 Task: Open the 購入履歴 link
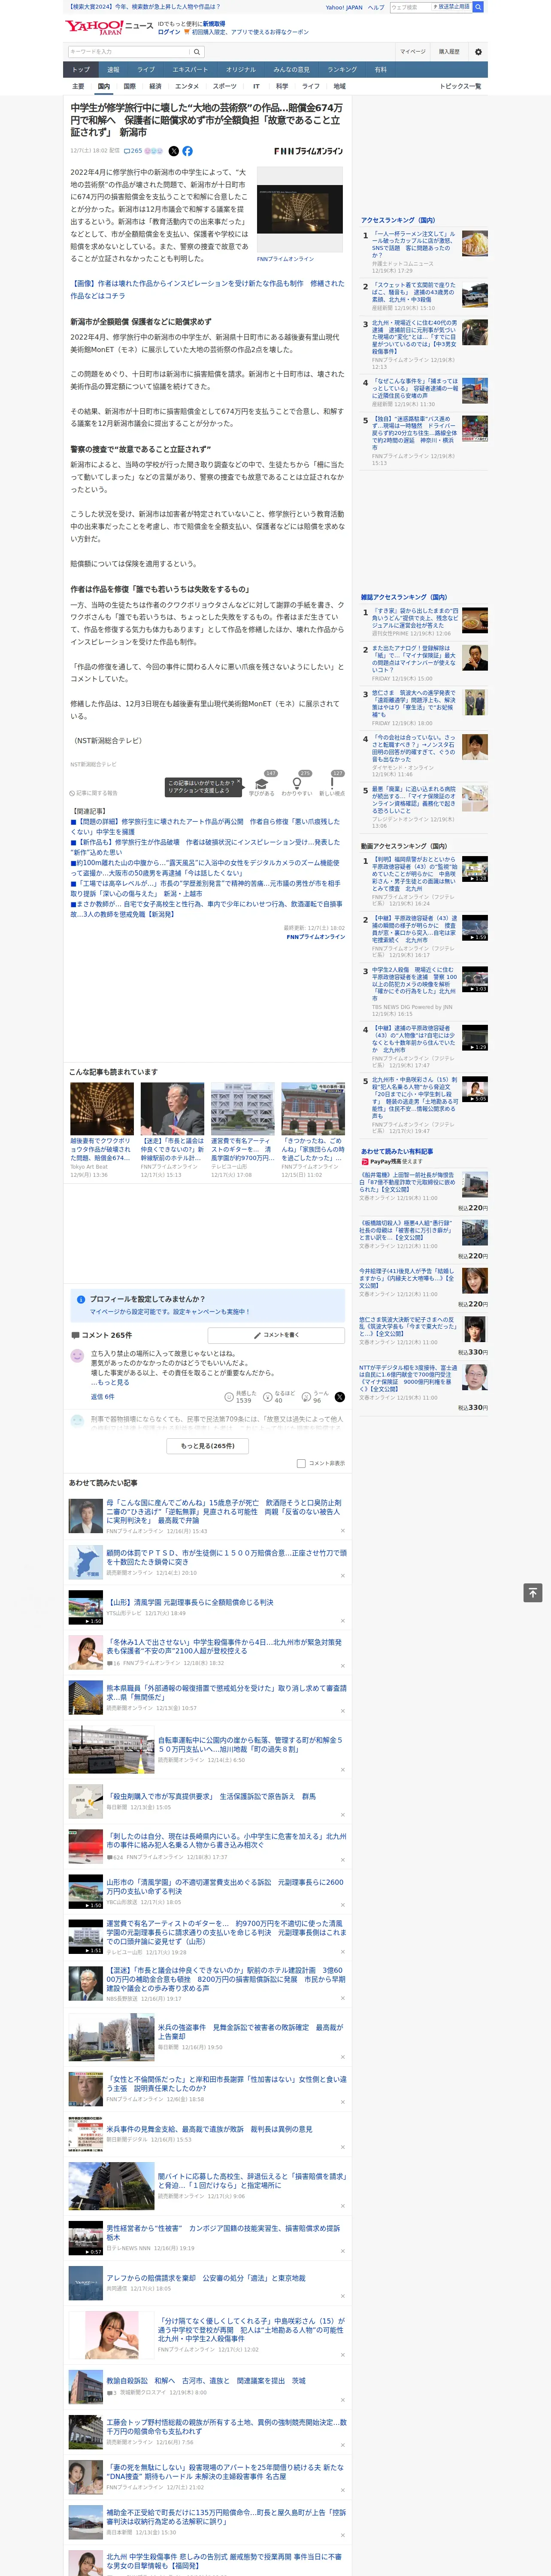point(449,52)
